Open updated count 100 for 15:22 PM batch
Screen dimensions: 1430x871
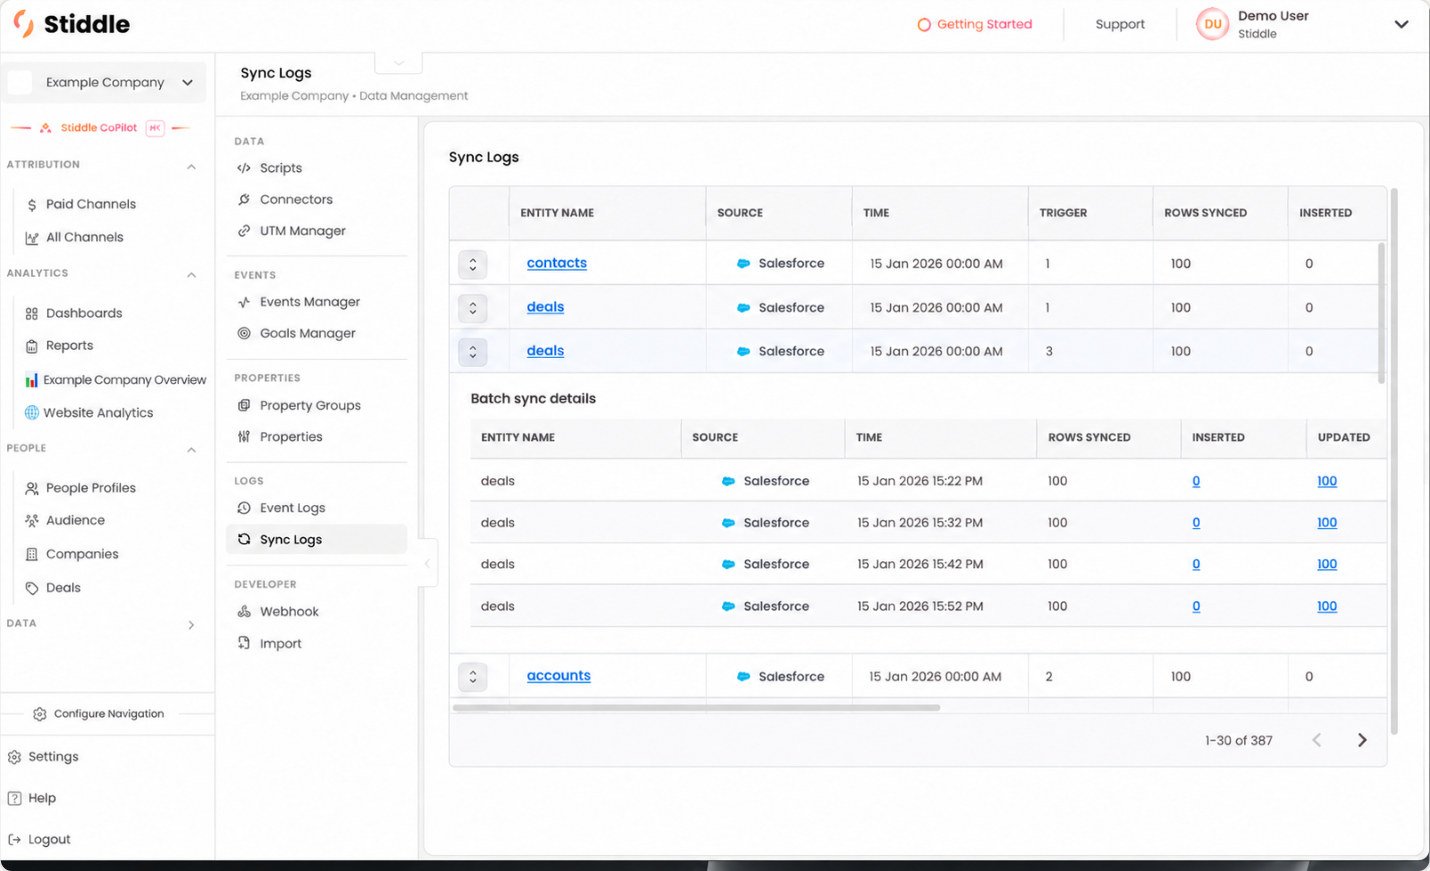[1327, 481]
